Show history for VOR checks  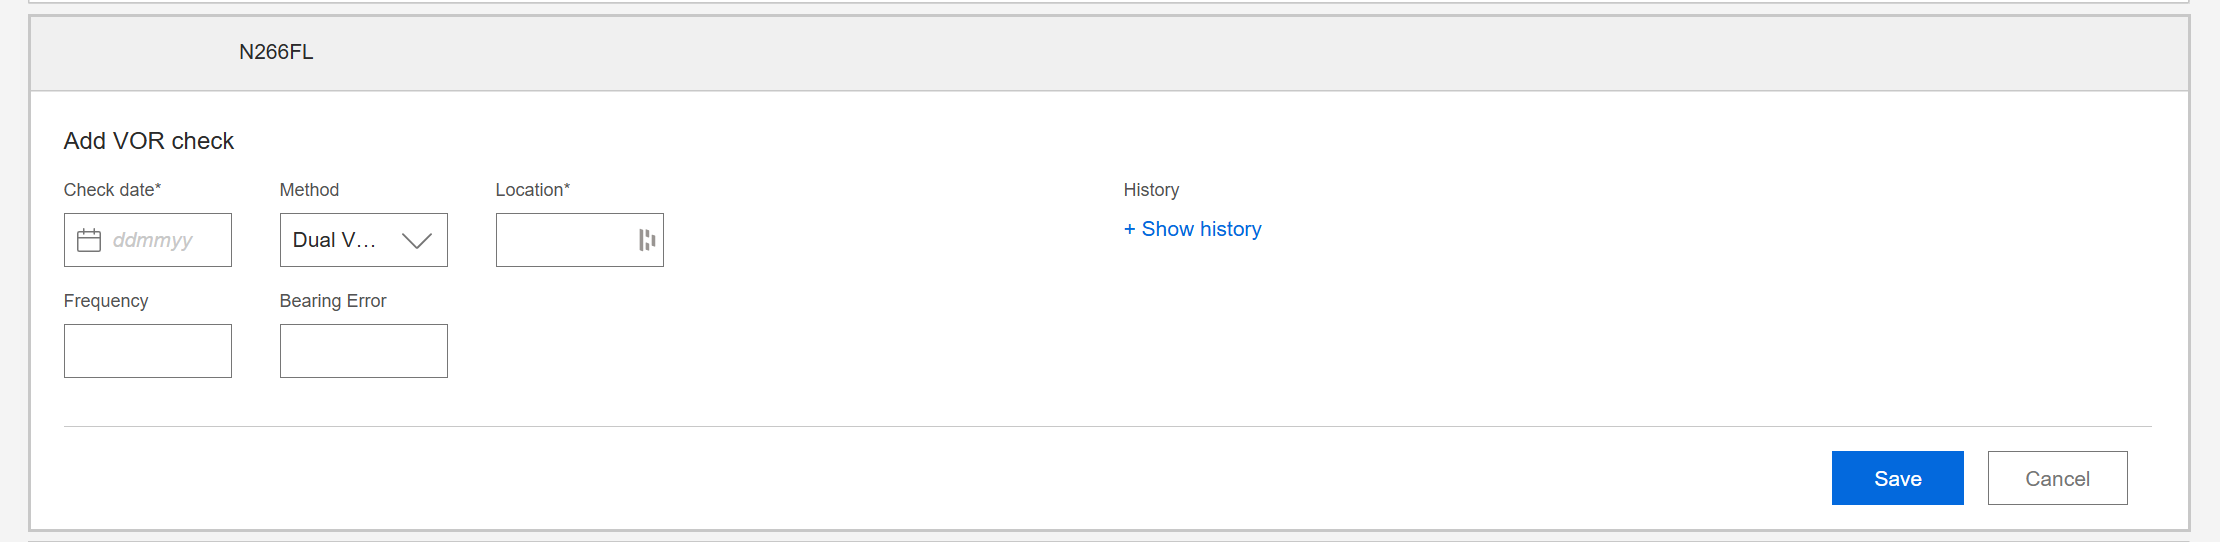1201,229
